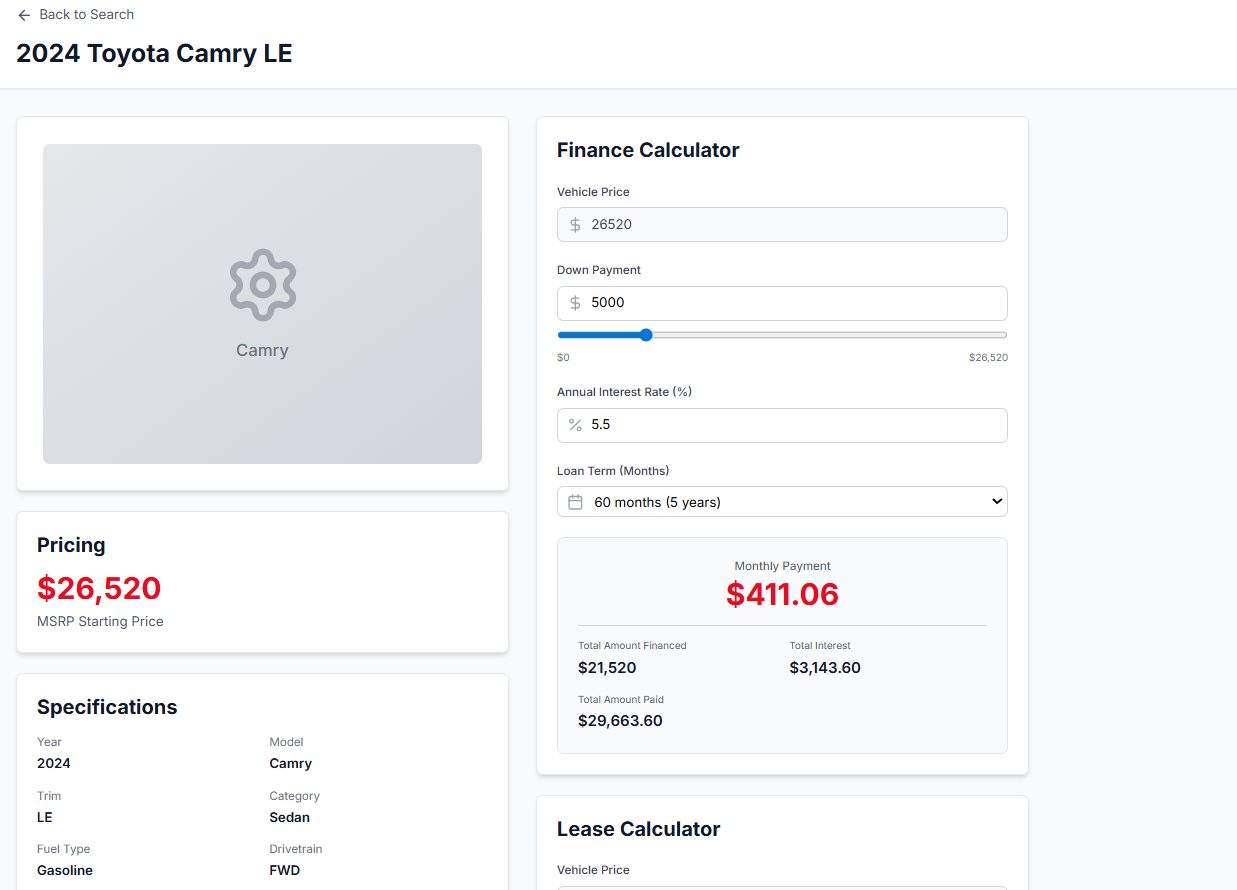Click the $26,520 slider maximum label

988,357
